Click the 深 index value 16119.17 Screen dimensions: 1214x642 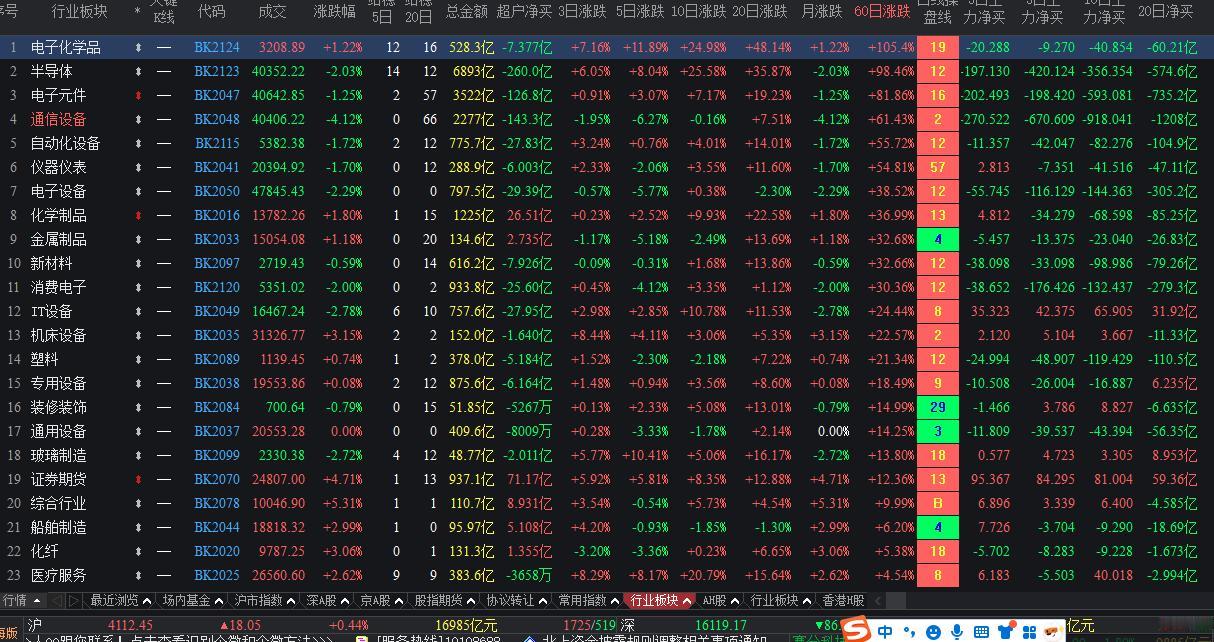pyautogui.click(x=721, y=626)
